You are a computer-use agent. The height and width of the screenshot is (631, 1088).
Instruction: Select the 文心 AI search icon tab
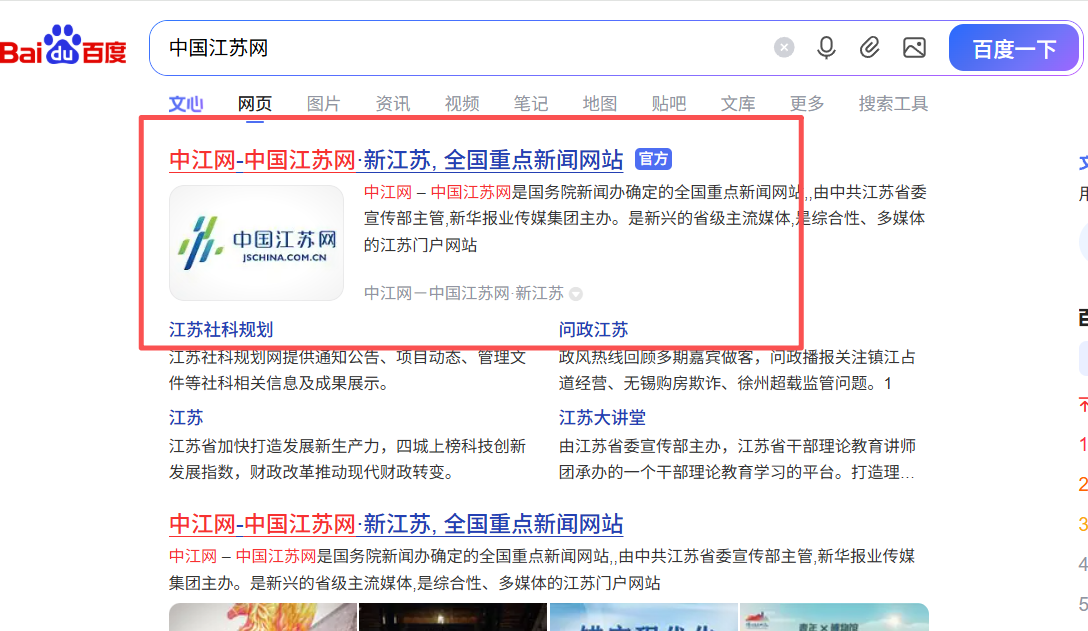186,102
